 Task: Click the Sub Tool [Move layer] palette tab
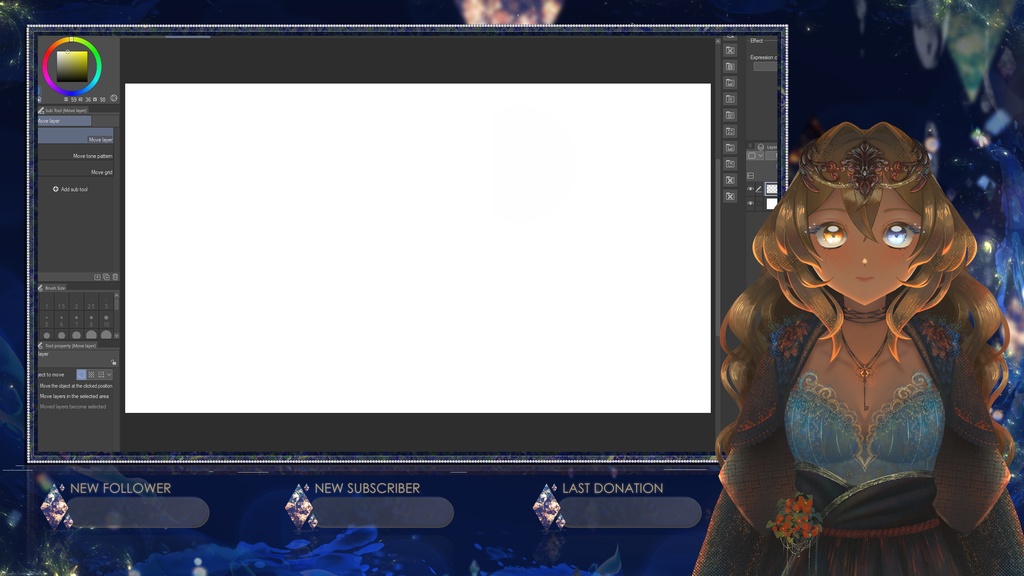(64, 110)
